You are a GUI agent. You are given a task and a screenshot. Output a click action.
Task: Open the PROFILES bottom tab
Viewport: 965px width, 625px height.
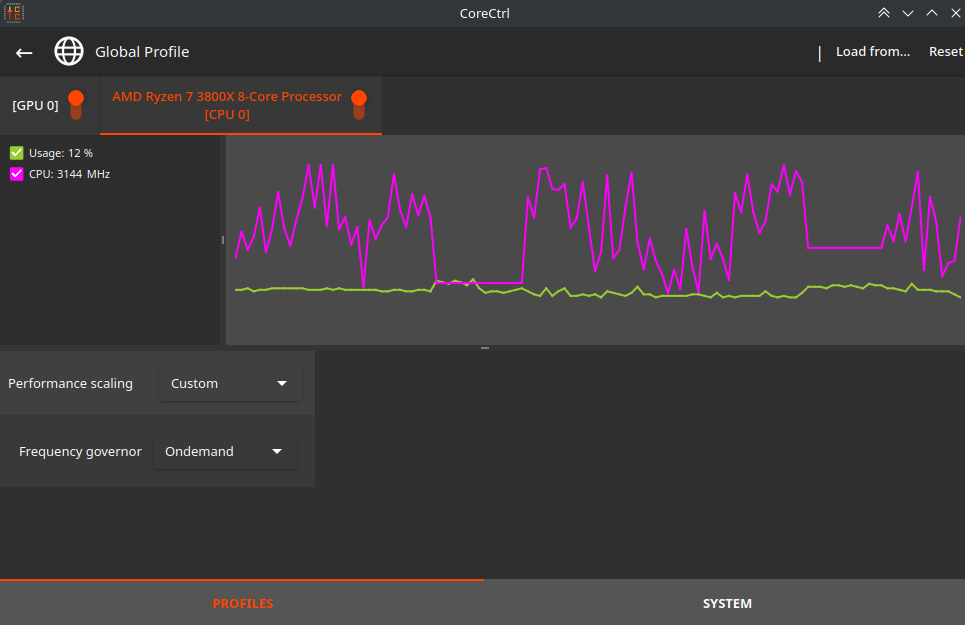click(242, 603)
